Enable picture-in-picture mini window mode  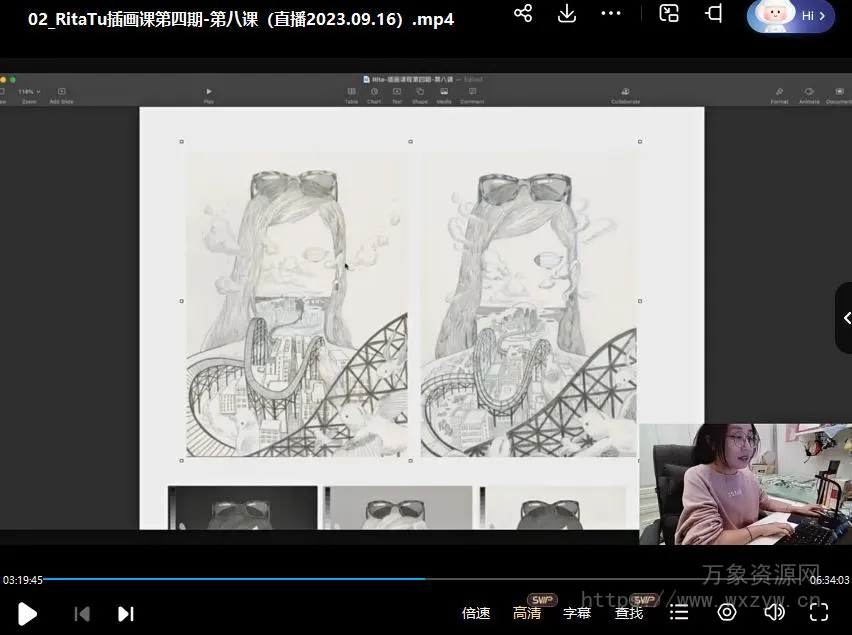(x=670, y=13)
